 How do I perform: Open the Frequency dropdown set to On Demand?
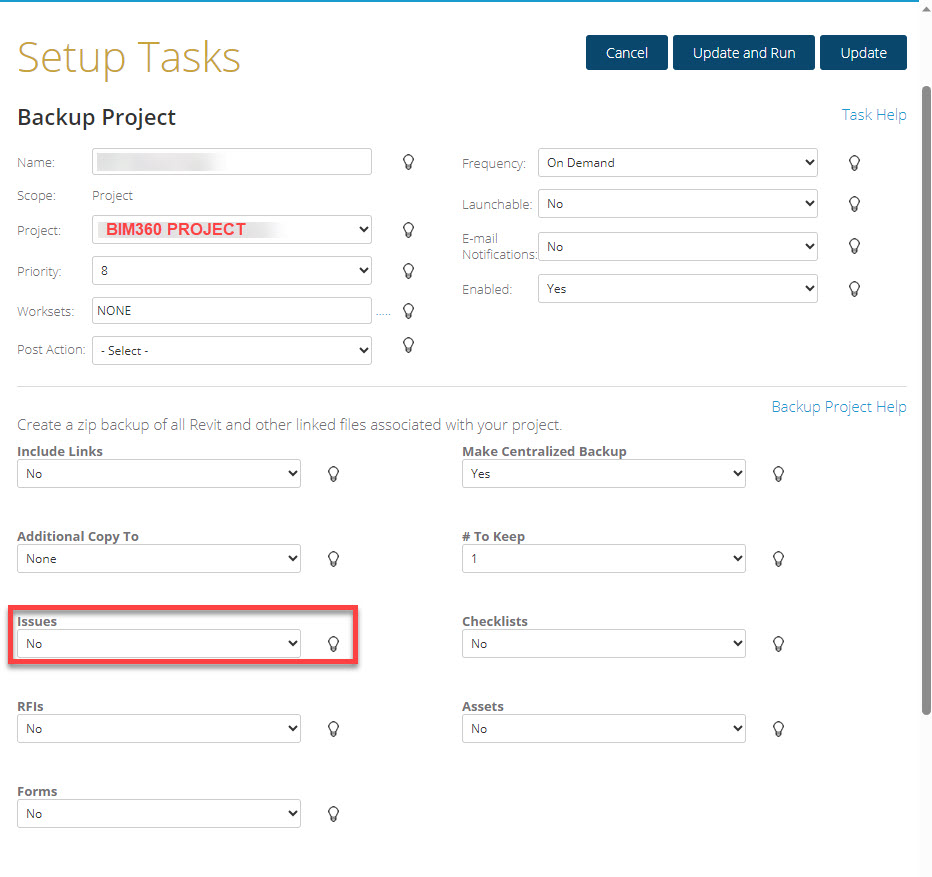tap(677, 163)
